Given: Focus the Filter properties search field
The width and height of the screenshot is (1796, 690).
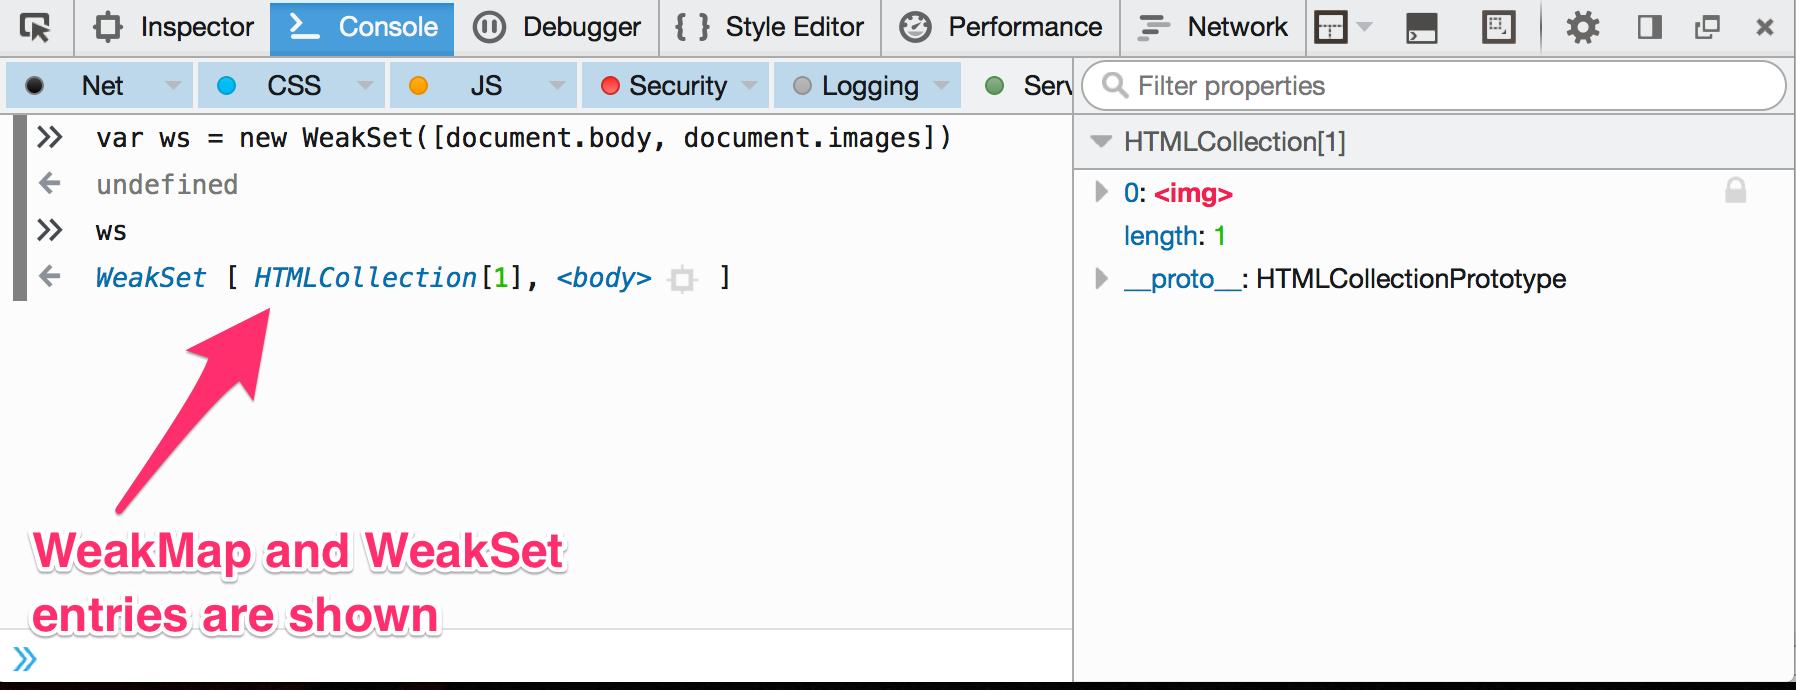Looking at the screenshot, I should pos(1434,86).
